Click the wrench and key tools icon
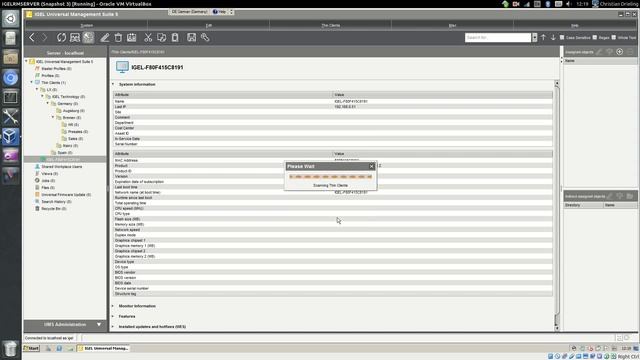Image resolution: width=640 pixels, height=360 pixels. tap(205, 38)
